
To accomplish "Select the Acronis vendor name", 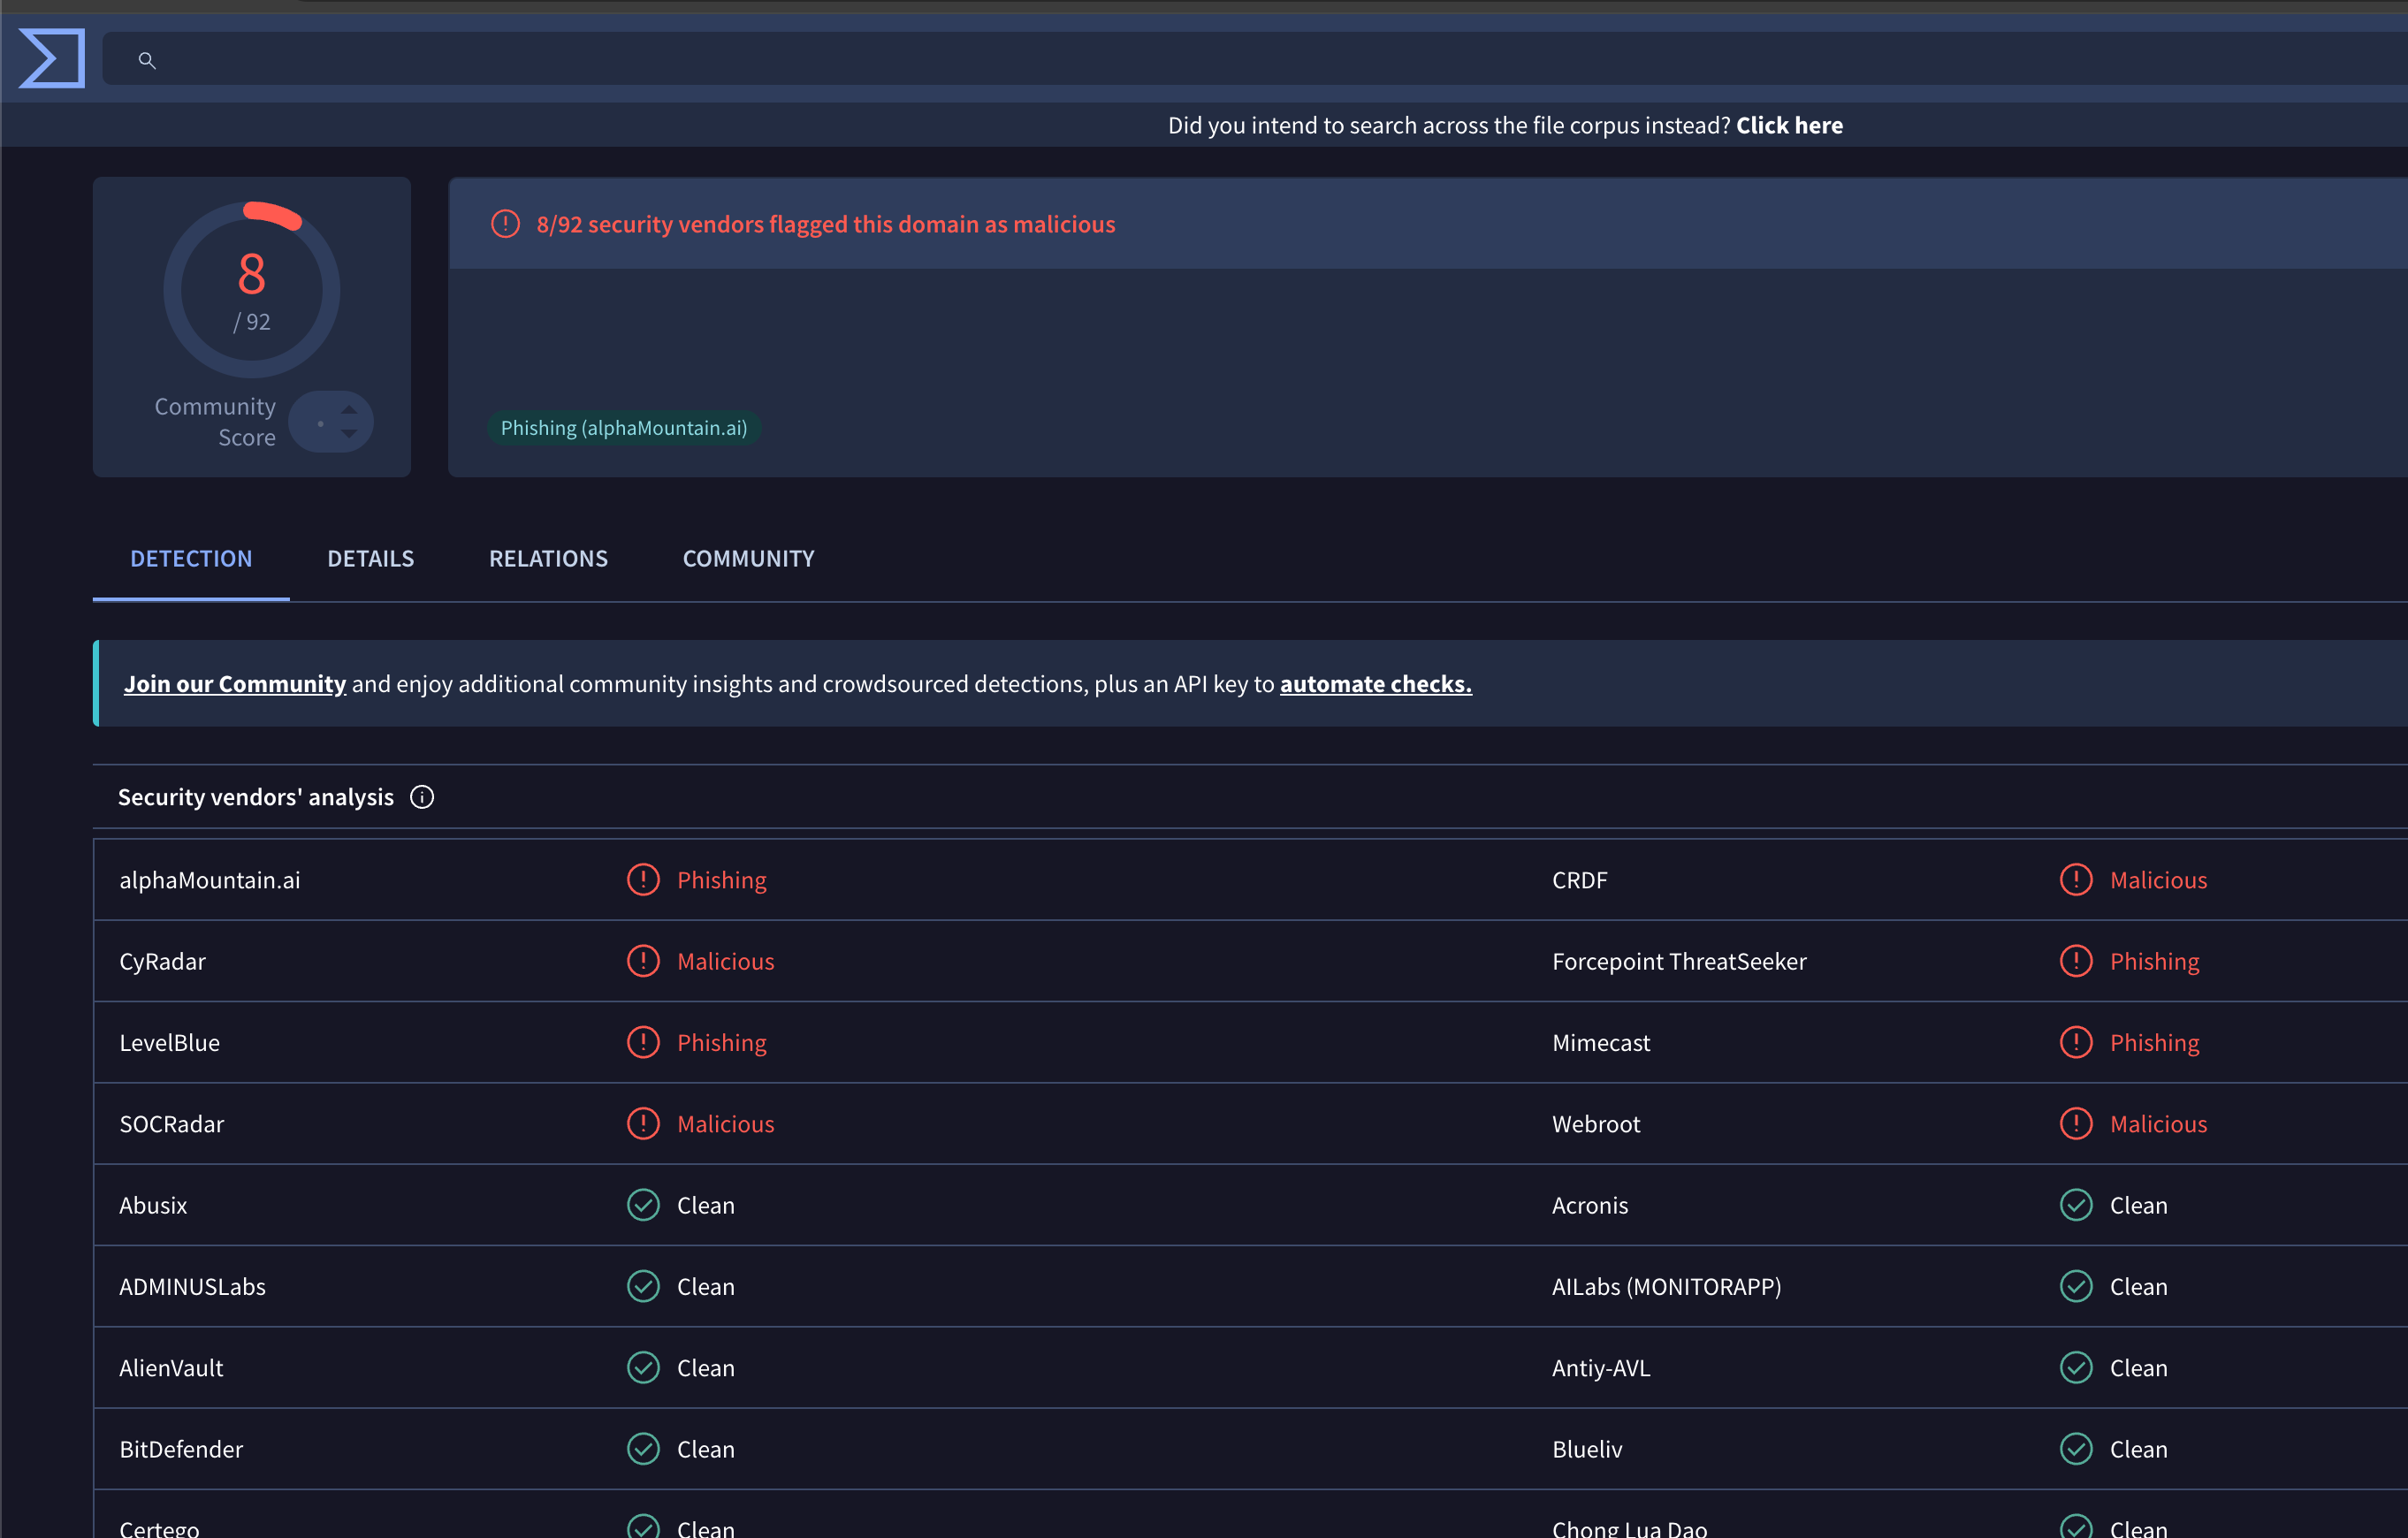I will [x=1590, y=1205].
